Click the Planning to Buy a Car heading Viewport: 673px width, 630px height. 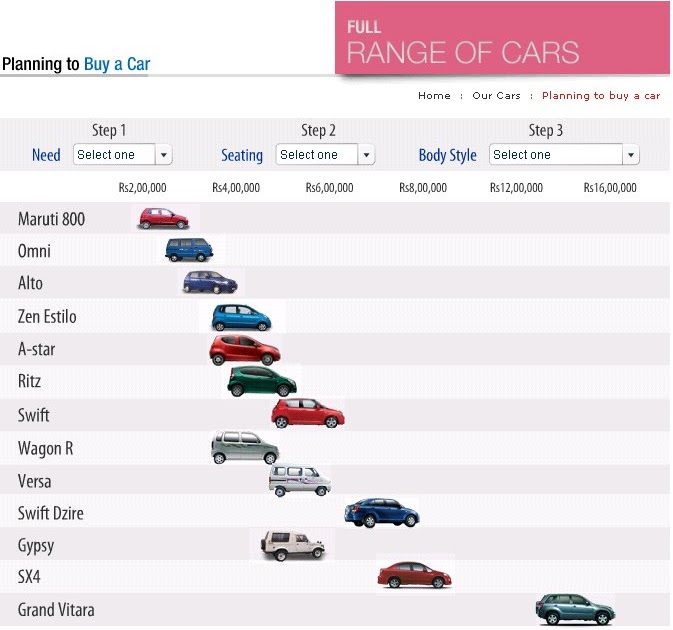click(x=76, y=64)
